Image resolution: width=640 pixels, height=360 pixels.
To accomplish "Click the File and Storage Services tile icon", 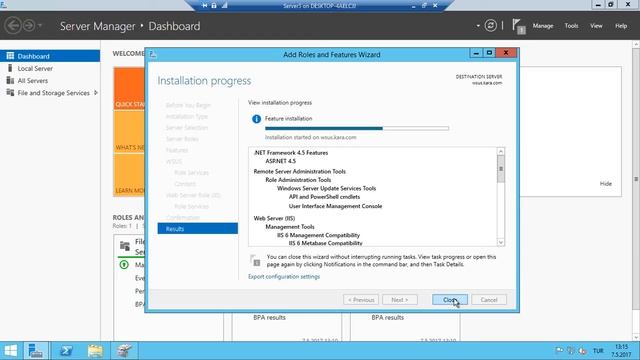I will pyautogui.click(x=125, y=246).
